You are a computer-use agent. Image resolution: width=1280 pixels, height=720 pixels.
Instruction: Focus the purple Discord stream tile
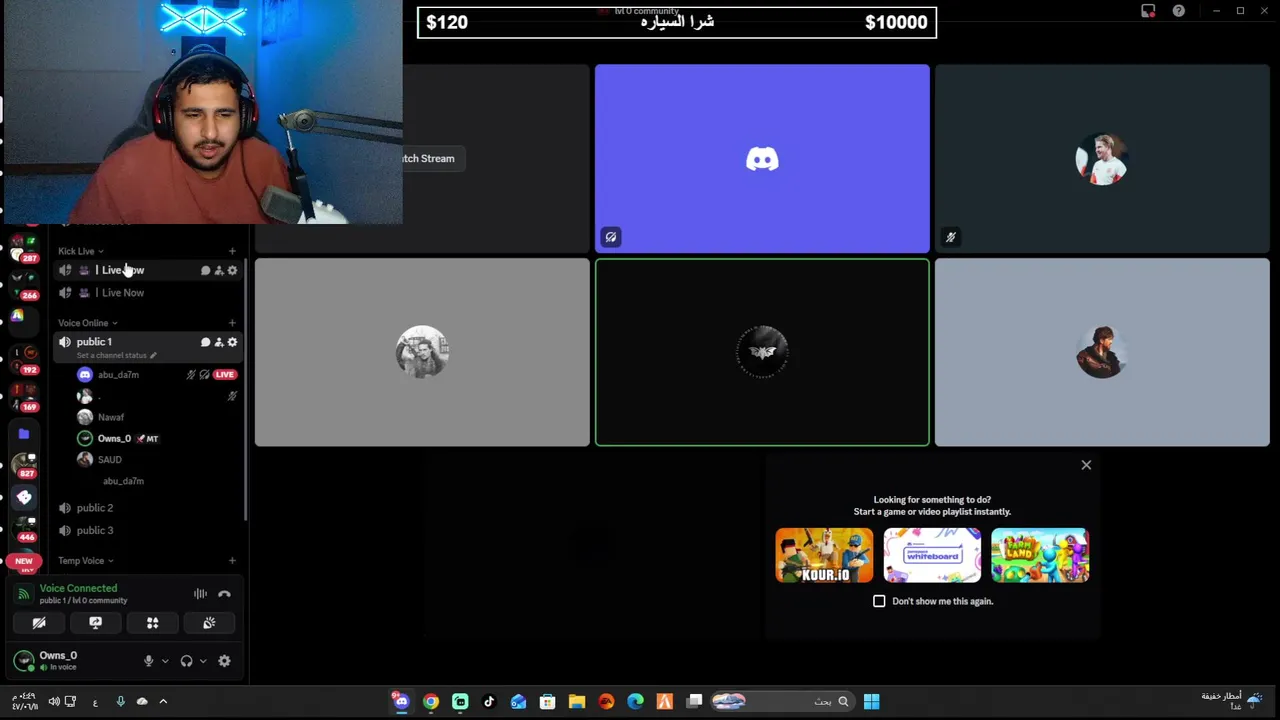coord(762,158)
